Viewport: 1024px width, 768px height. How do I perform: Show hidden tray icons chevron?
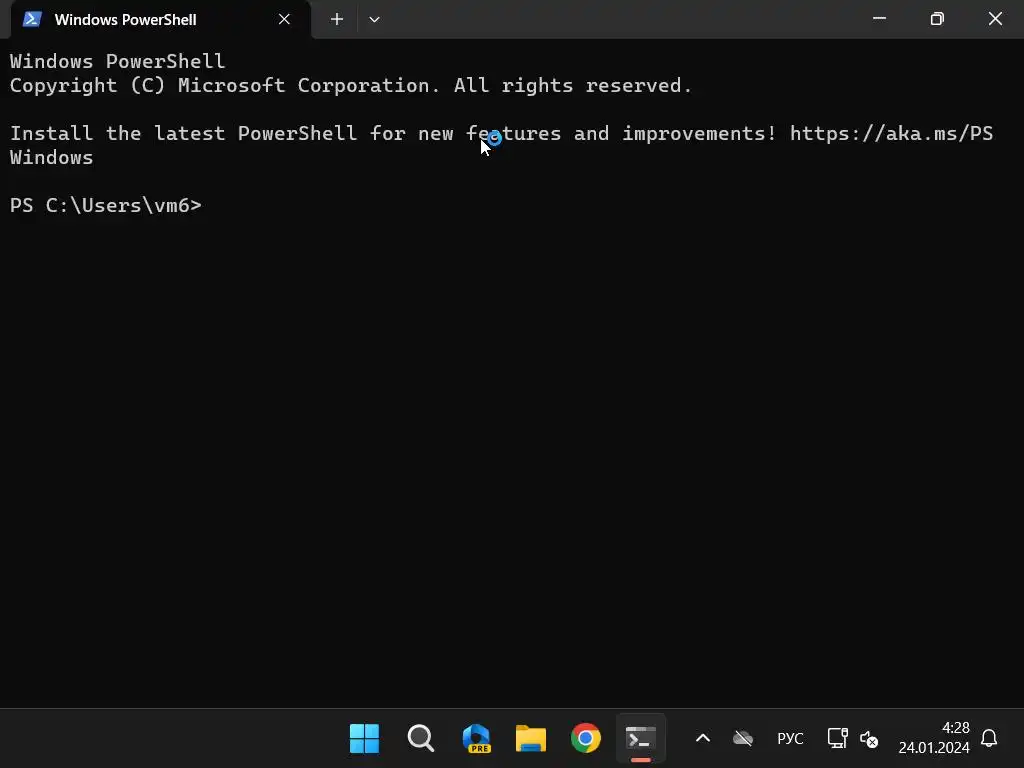[x=703, y=739]
